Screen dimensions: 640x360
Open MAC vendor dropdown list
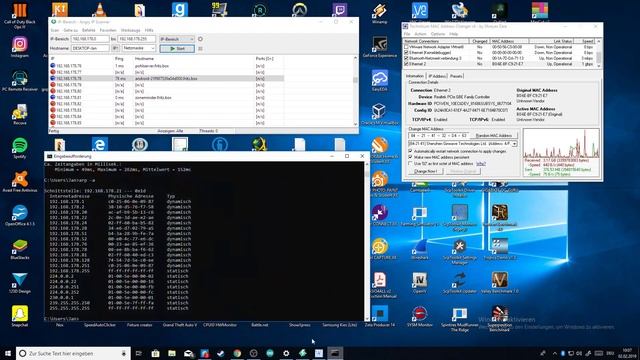tap(514, 144)
